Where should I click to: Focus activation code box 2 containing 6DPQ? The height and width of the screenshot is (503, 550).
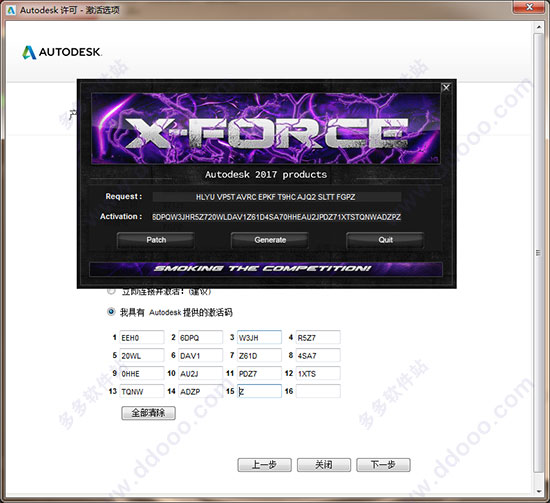click(x=200, y=337)
